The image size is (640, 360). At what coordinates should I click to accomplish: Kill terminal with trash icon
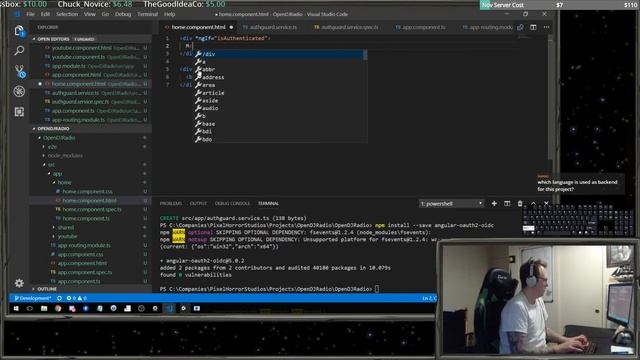pos(520,203)
